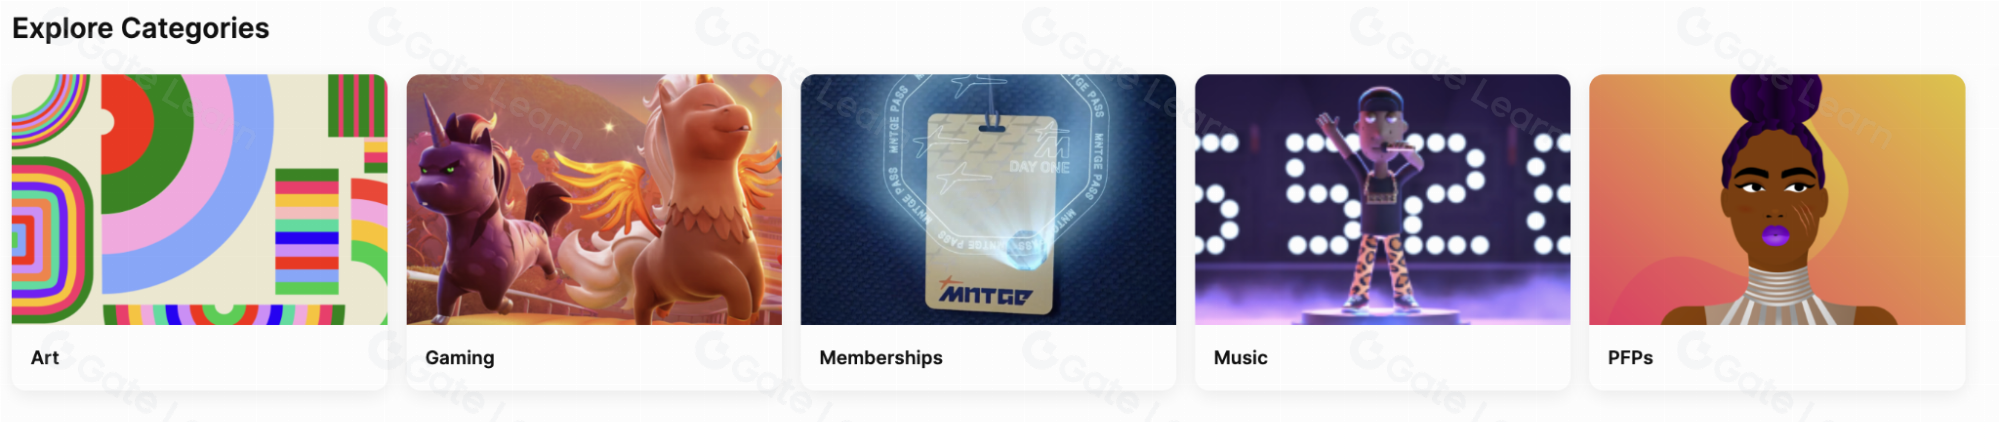Open the Memberships category image
The image size is (1999, 422).
pos(988,199)
